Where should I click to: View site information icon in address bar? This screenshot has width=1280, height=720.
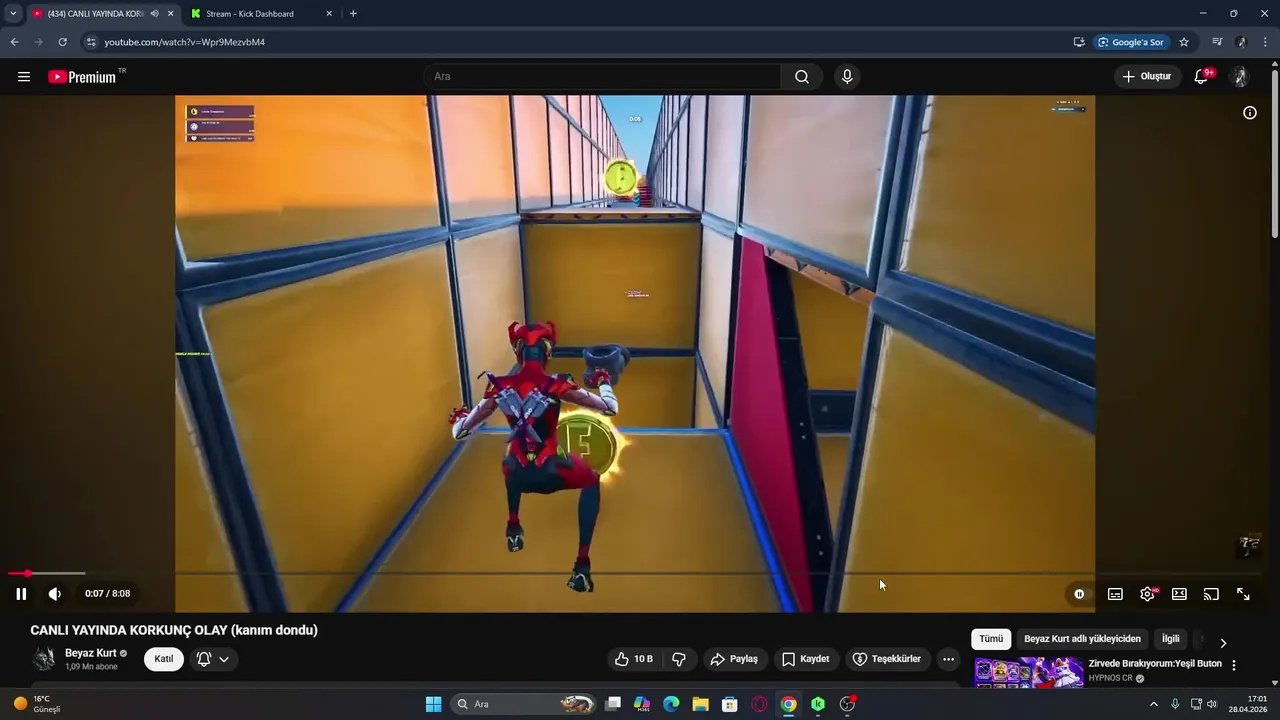[90, 42]
